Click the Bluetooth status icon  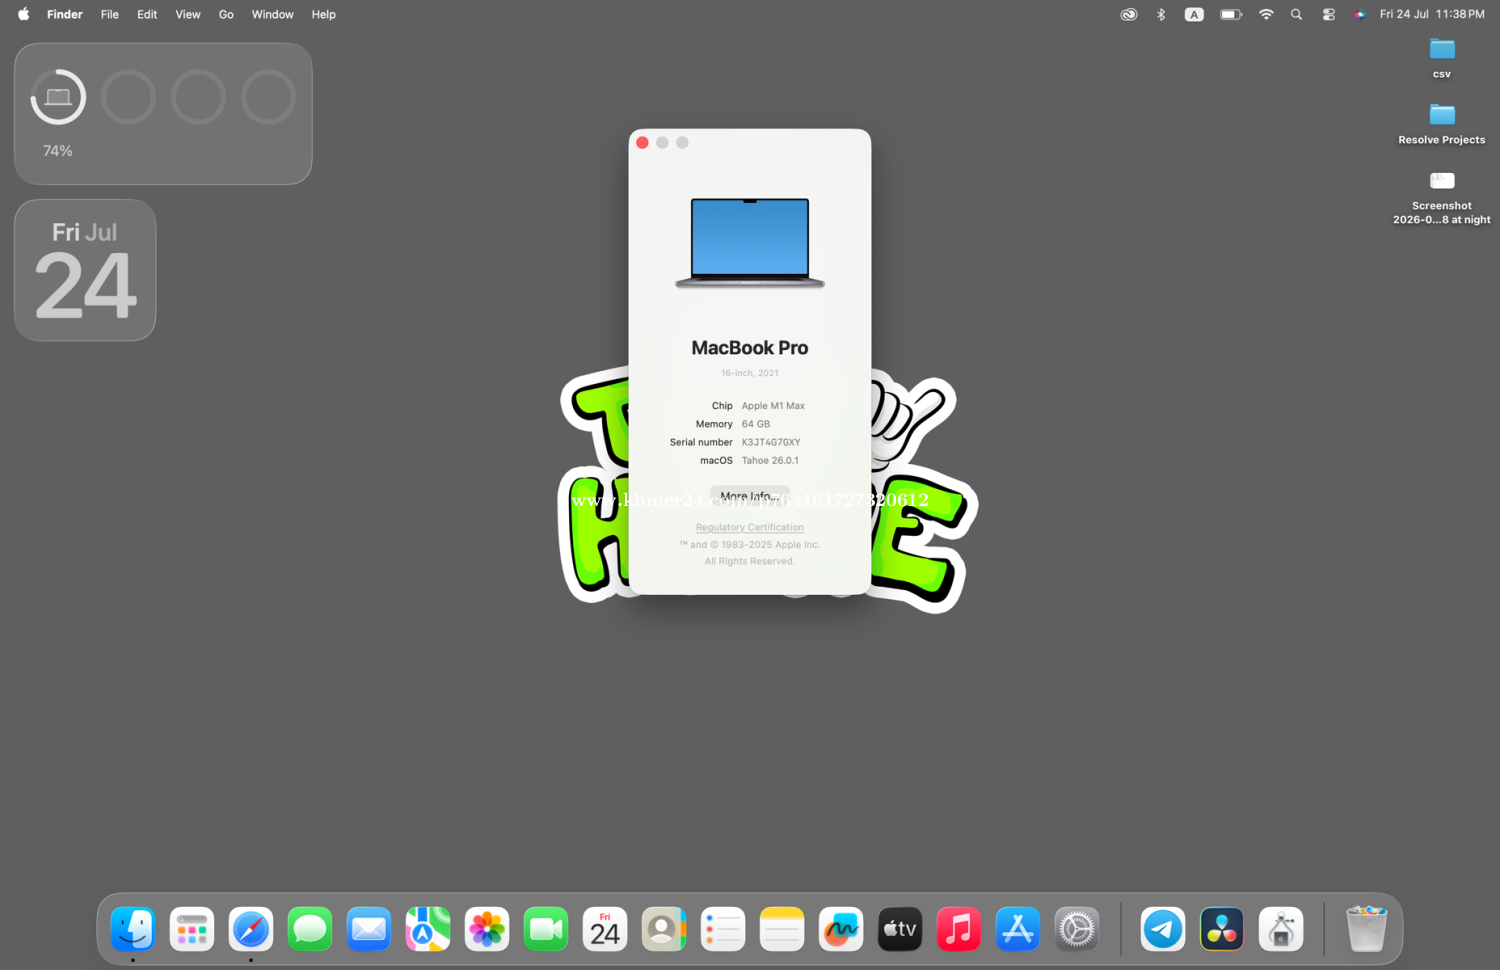click(1161, 14)
